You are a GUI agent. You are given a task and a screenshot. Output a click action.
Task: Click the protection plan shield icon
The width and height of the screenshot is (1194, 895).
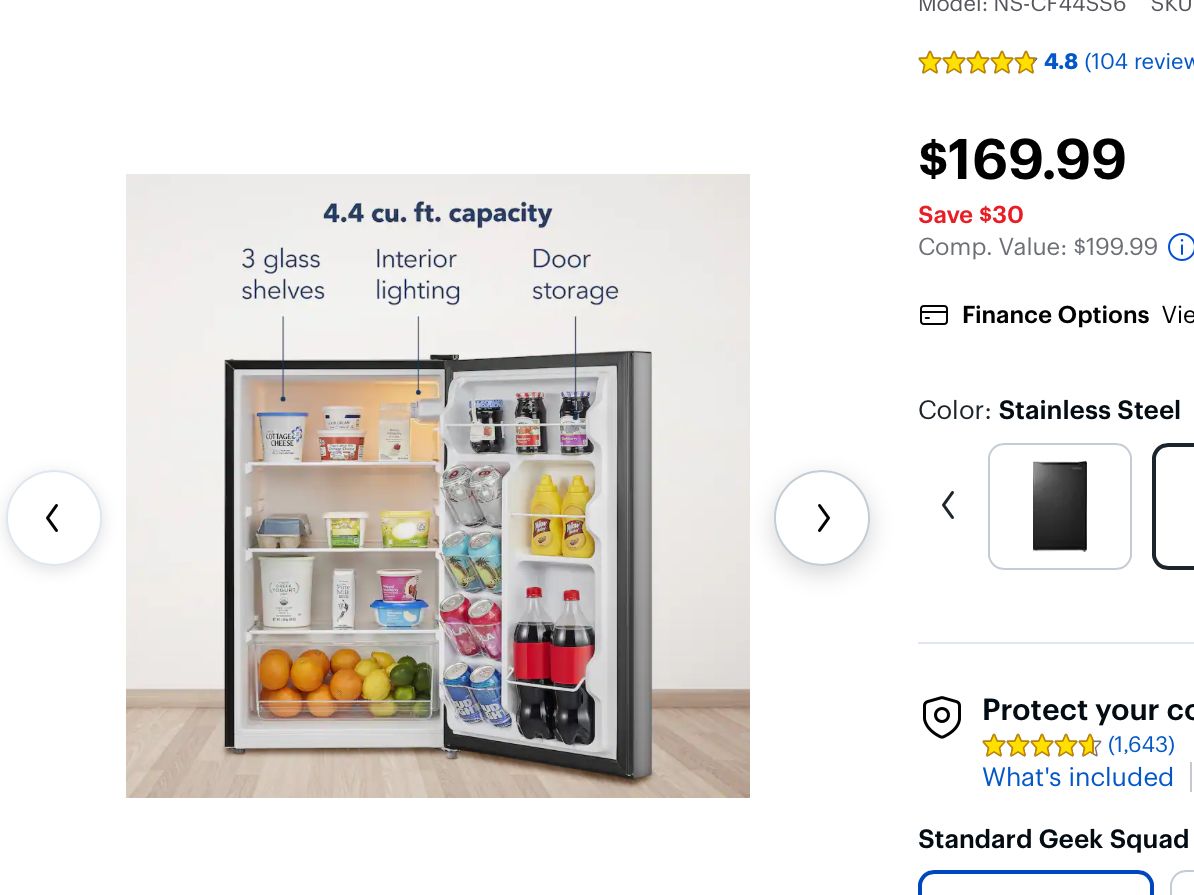[x=941, y=717]
